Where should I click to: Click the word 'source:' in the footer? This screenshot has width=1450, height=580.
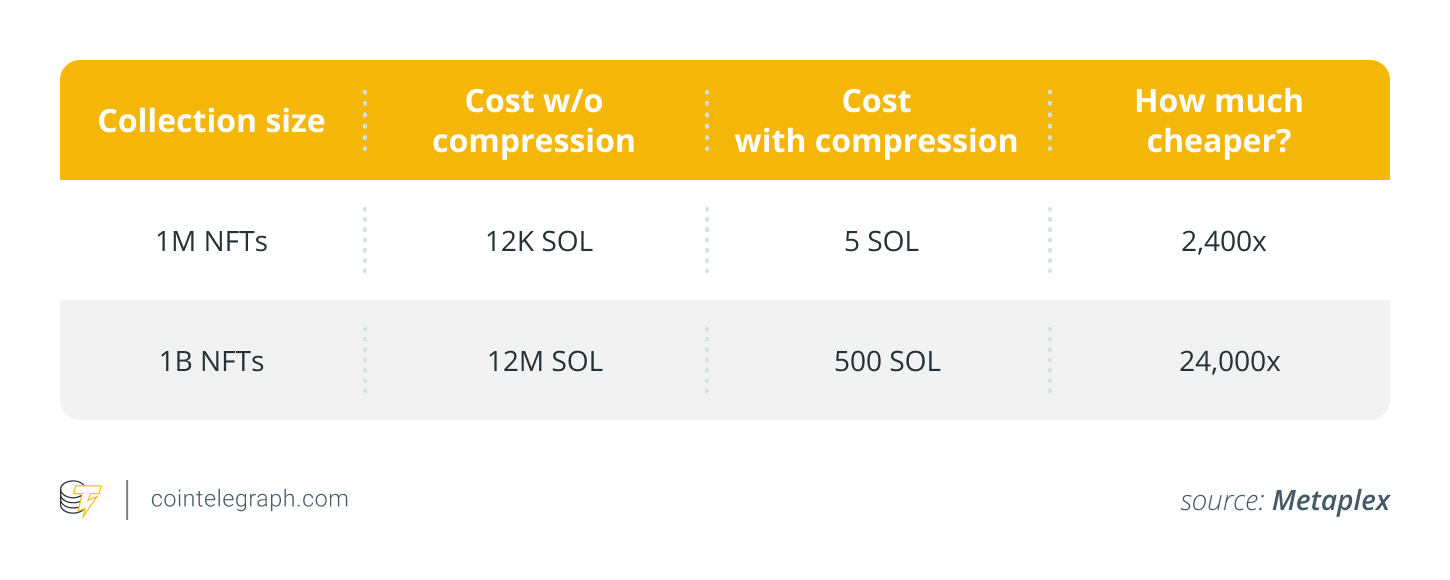(x=1220, y=500)
